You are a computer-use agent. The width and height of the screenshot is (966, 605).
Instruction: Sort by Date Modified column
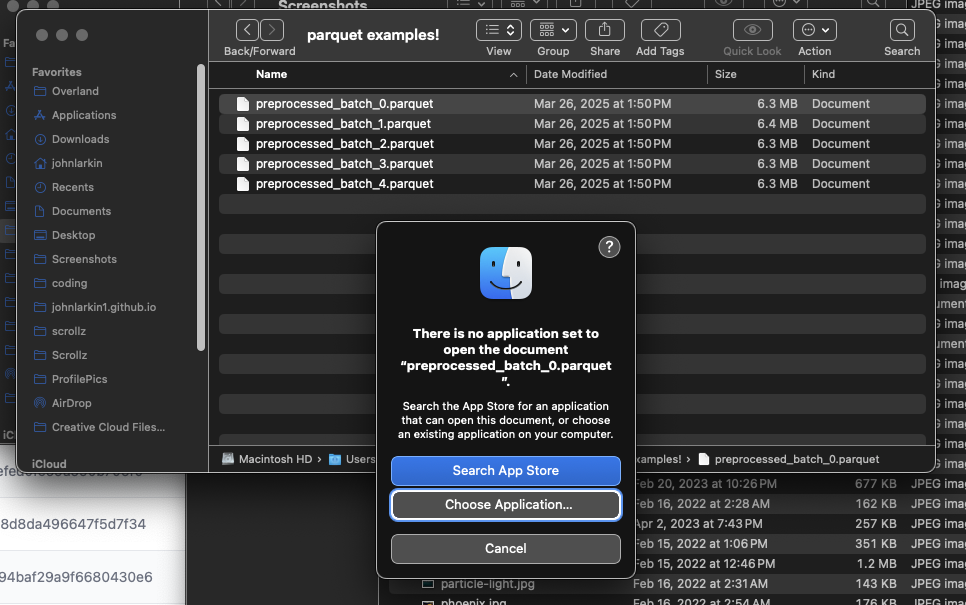point(570,74)
